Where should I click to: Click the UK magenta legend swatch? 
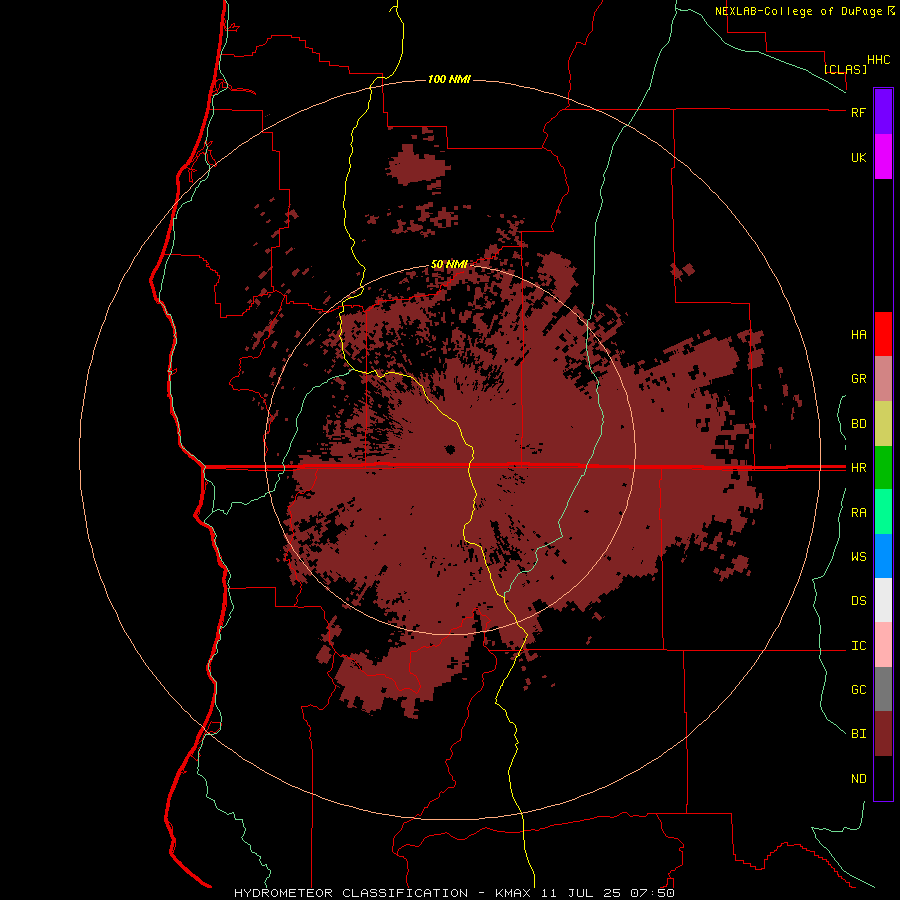[x=883, y=157]
